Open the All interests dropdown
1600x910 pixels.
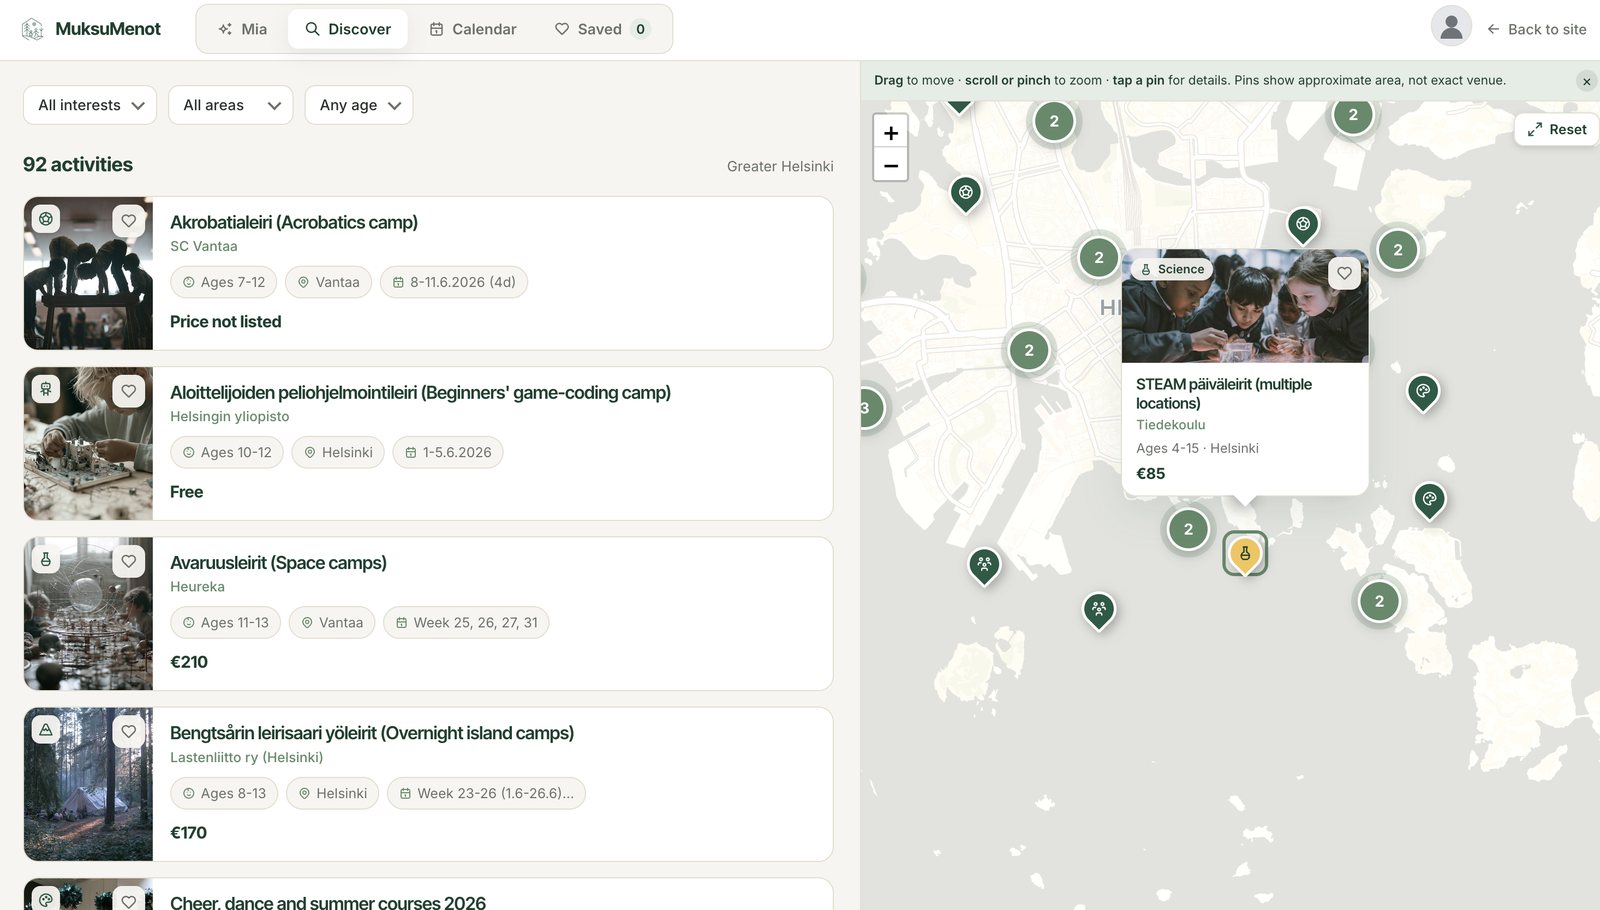pyautogui.click(x=90, y=105)
